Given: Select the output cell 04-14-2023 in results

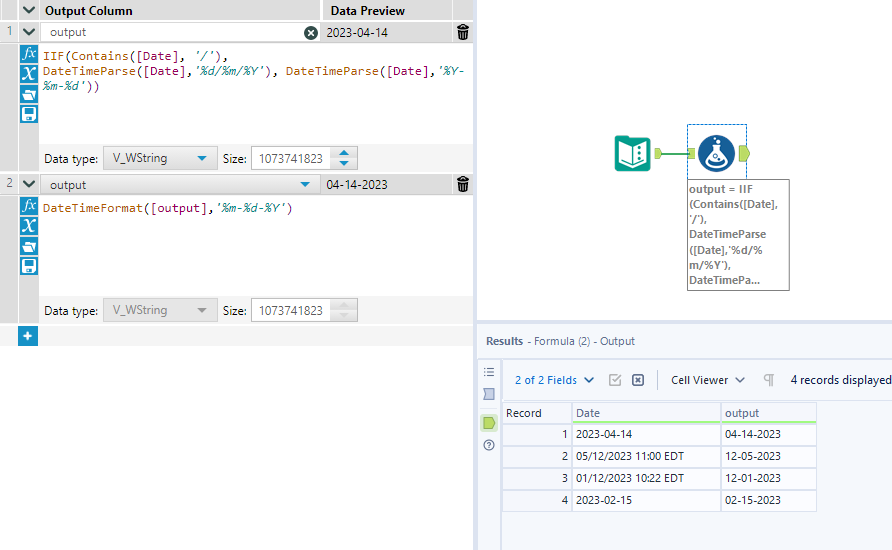Looking at the screenshot, I should [768, 434].
